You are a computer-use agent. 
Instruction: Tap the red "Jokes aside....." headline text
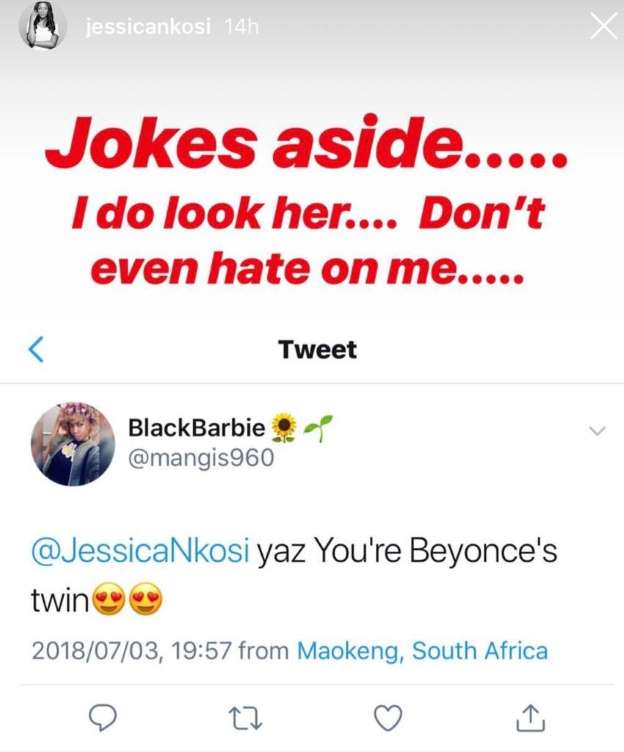305,152
